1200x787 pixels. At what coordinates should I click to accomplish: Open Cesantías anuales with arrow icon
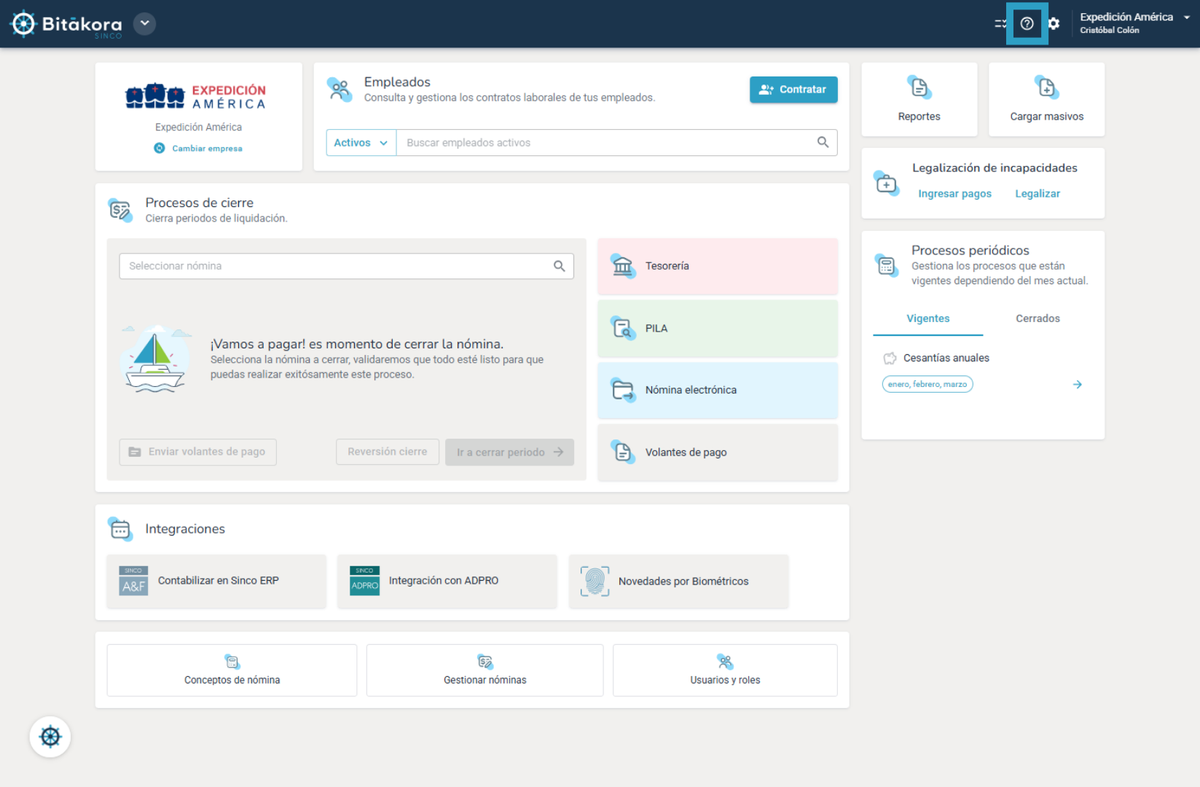[x=1077, y=384]
